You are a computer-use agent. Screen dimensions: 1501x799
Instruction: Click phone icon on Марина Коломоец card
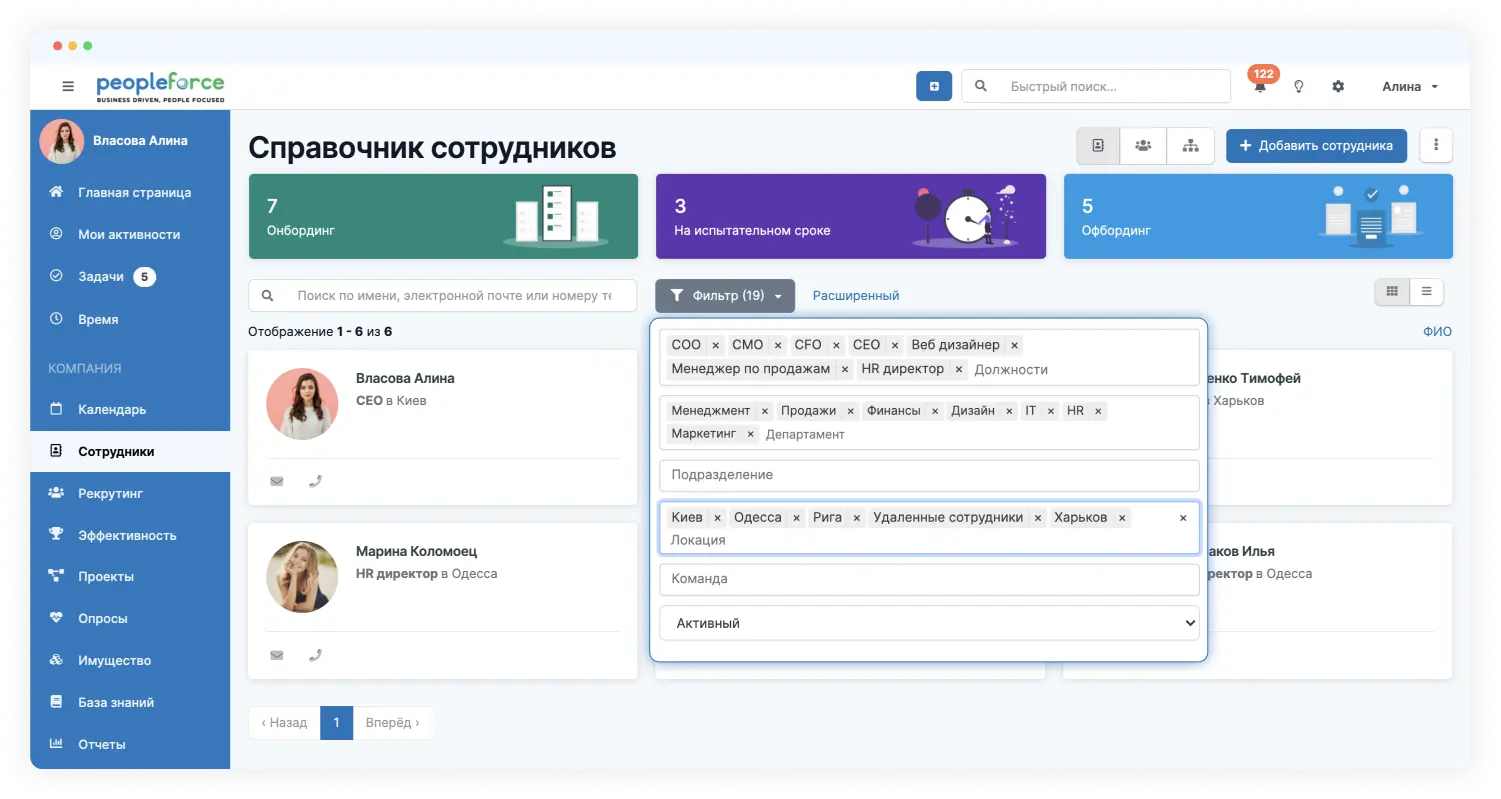316,656
